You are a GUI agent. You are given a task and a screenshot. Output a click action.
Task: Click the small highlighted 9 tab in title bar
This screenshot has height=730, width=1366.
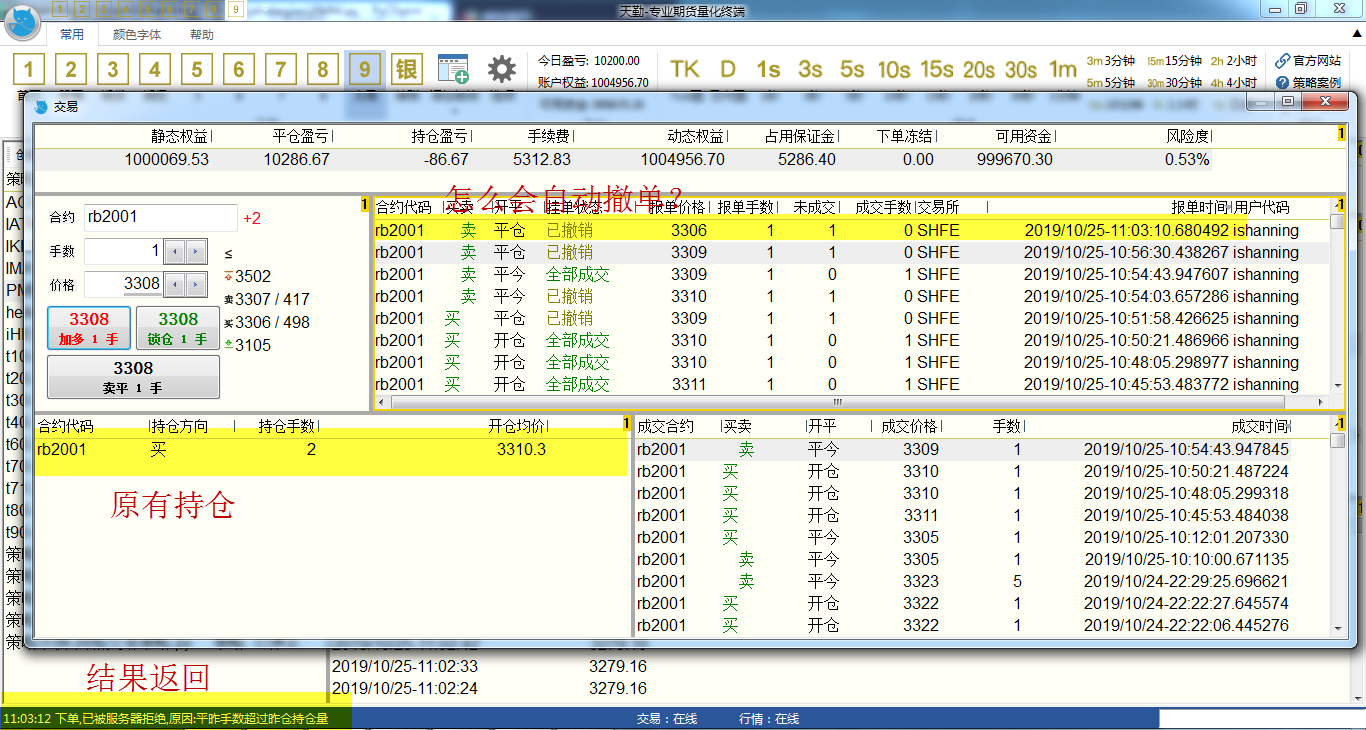point(235,9)
